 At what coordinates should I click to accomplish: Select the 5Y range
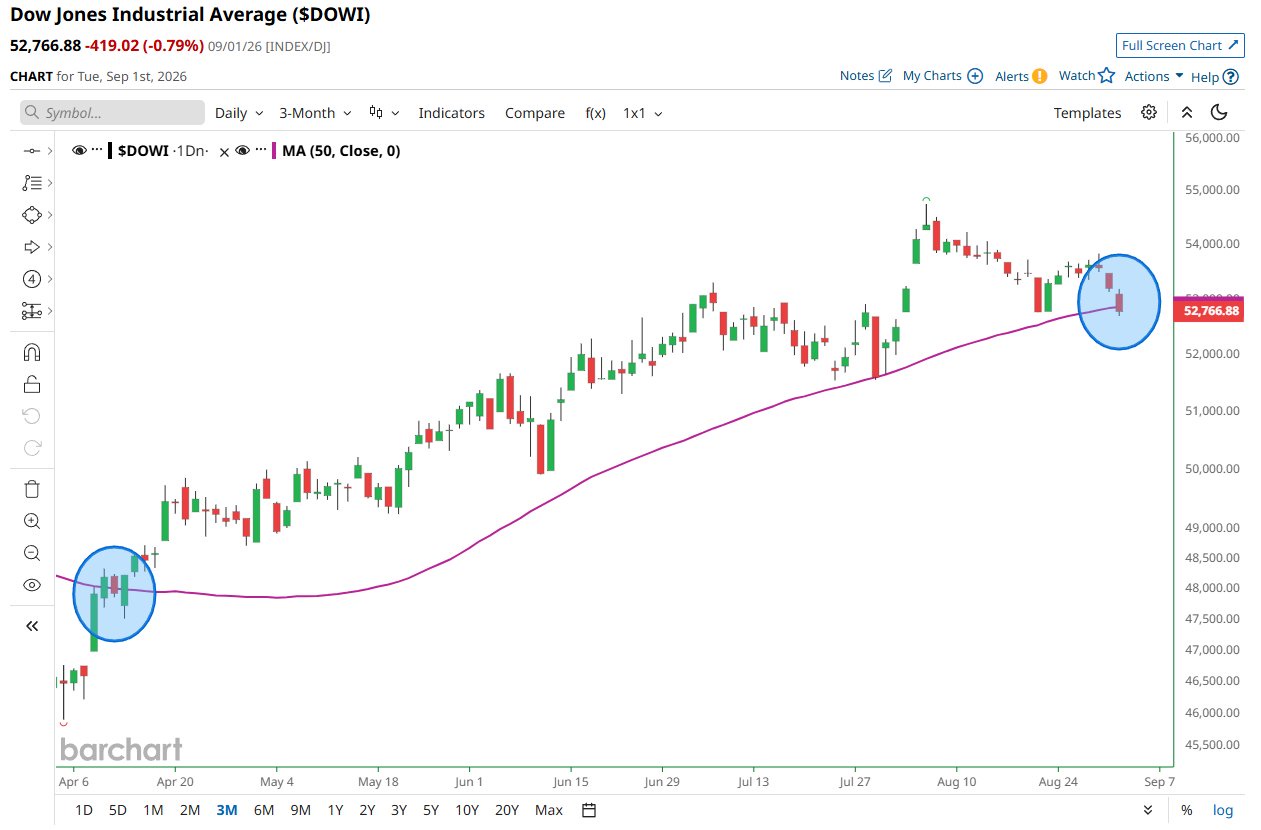point(430,810)
